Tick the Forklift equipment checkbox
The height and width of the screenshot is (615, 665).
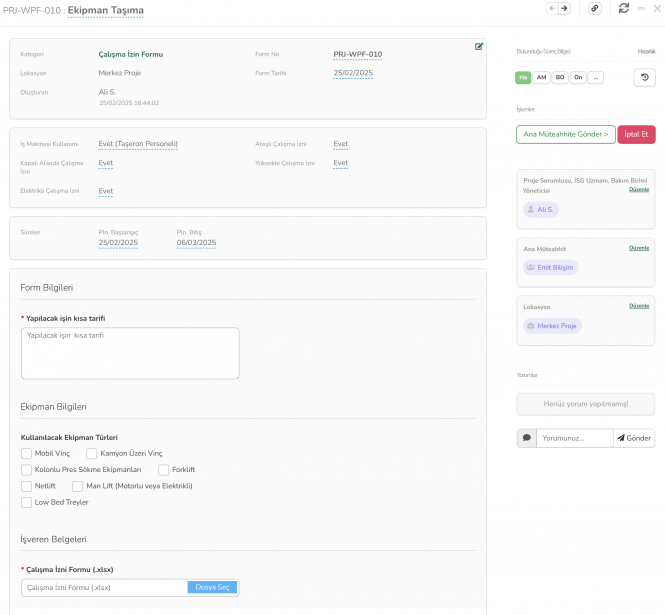tap(164, 469)
